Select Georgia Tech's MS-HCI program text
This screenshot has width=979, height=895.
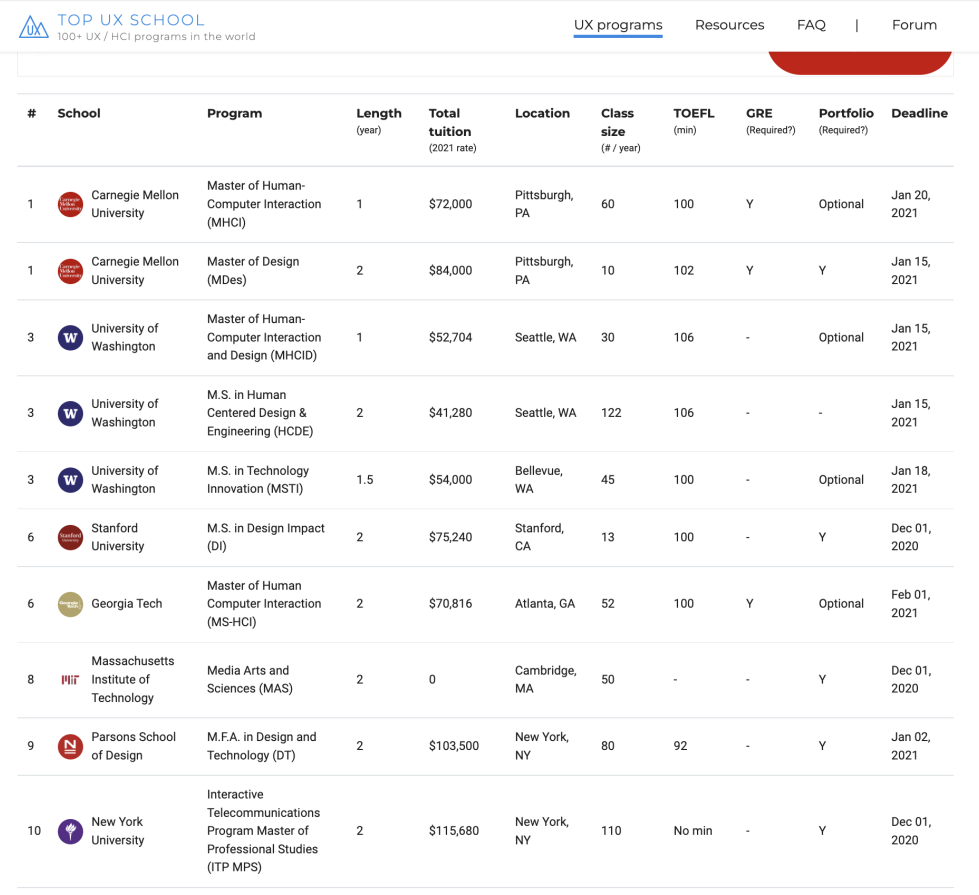[x=264, y=604]
